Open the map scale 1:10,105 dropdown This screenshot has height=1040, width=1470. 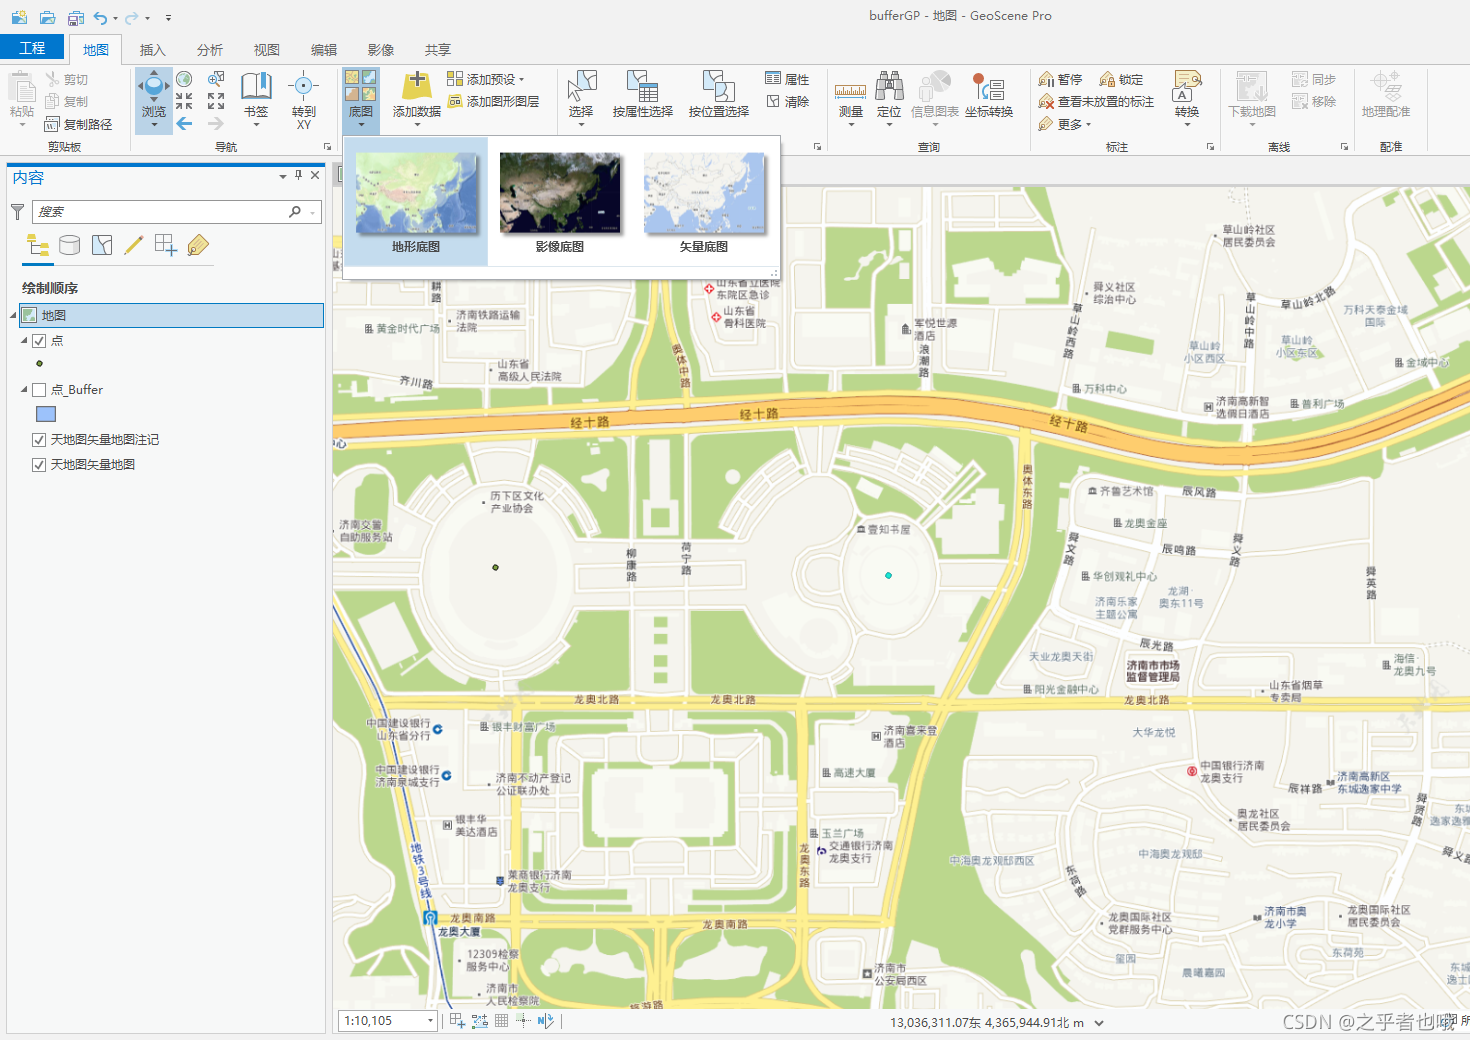(x=431, y=1021)
